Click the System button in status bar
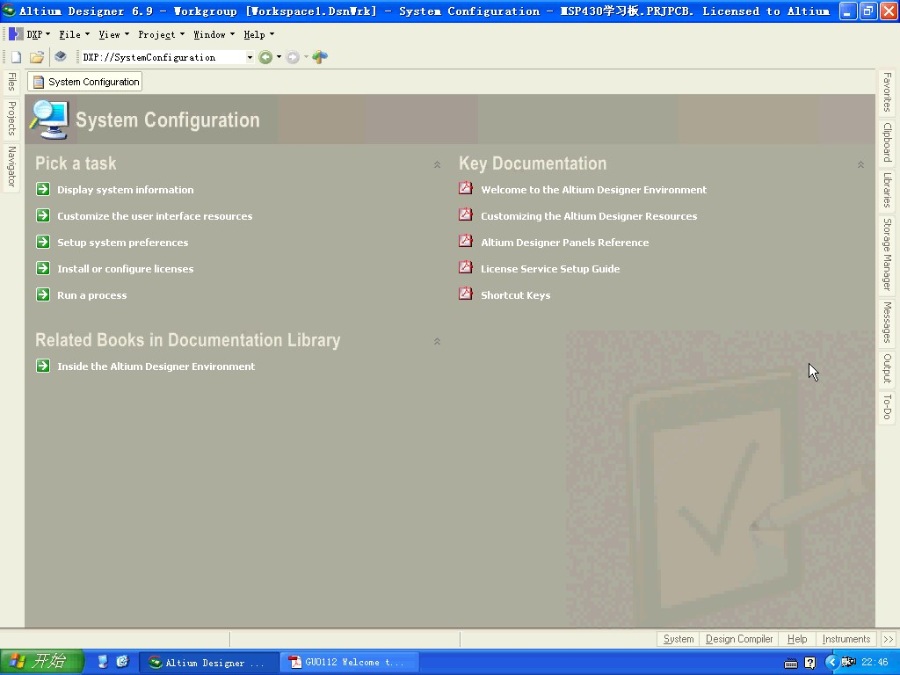 coord(678,639)
